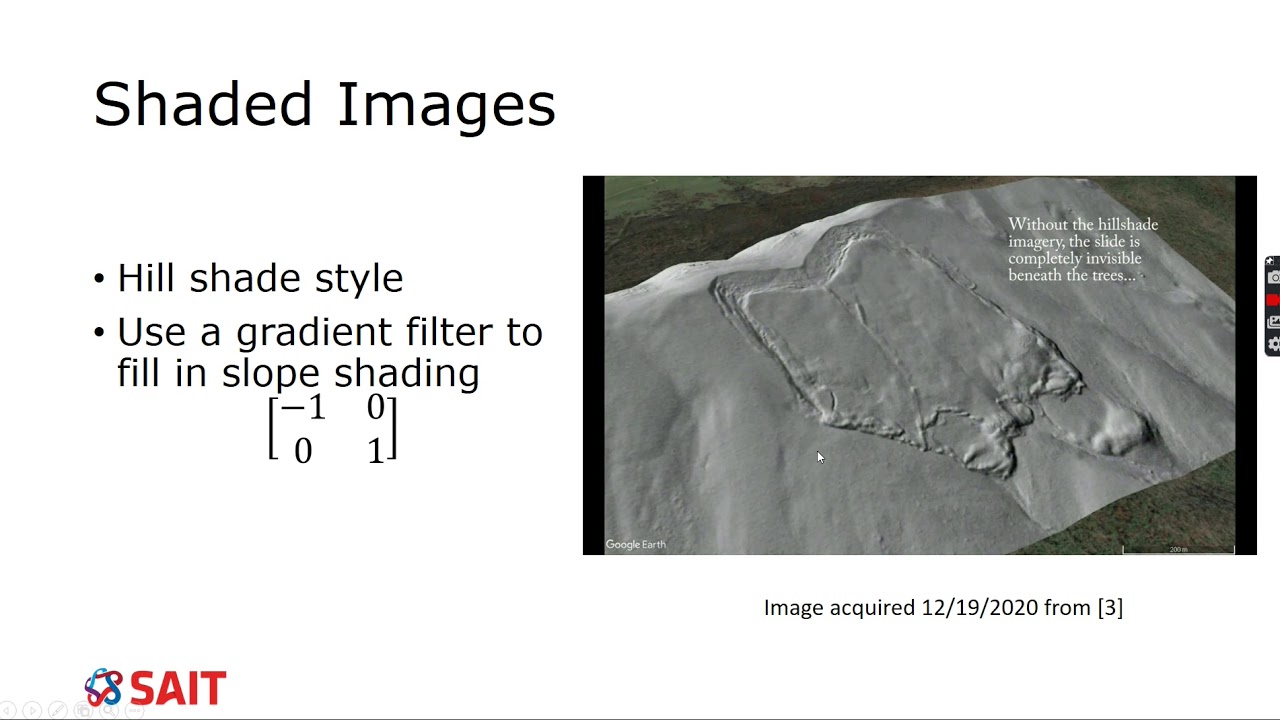
Task: Take a screenshot with the camera icon
Action: click(1274, 278)
